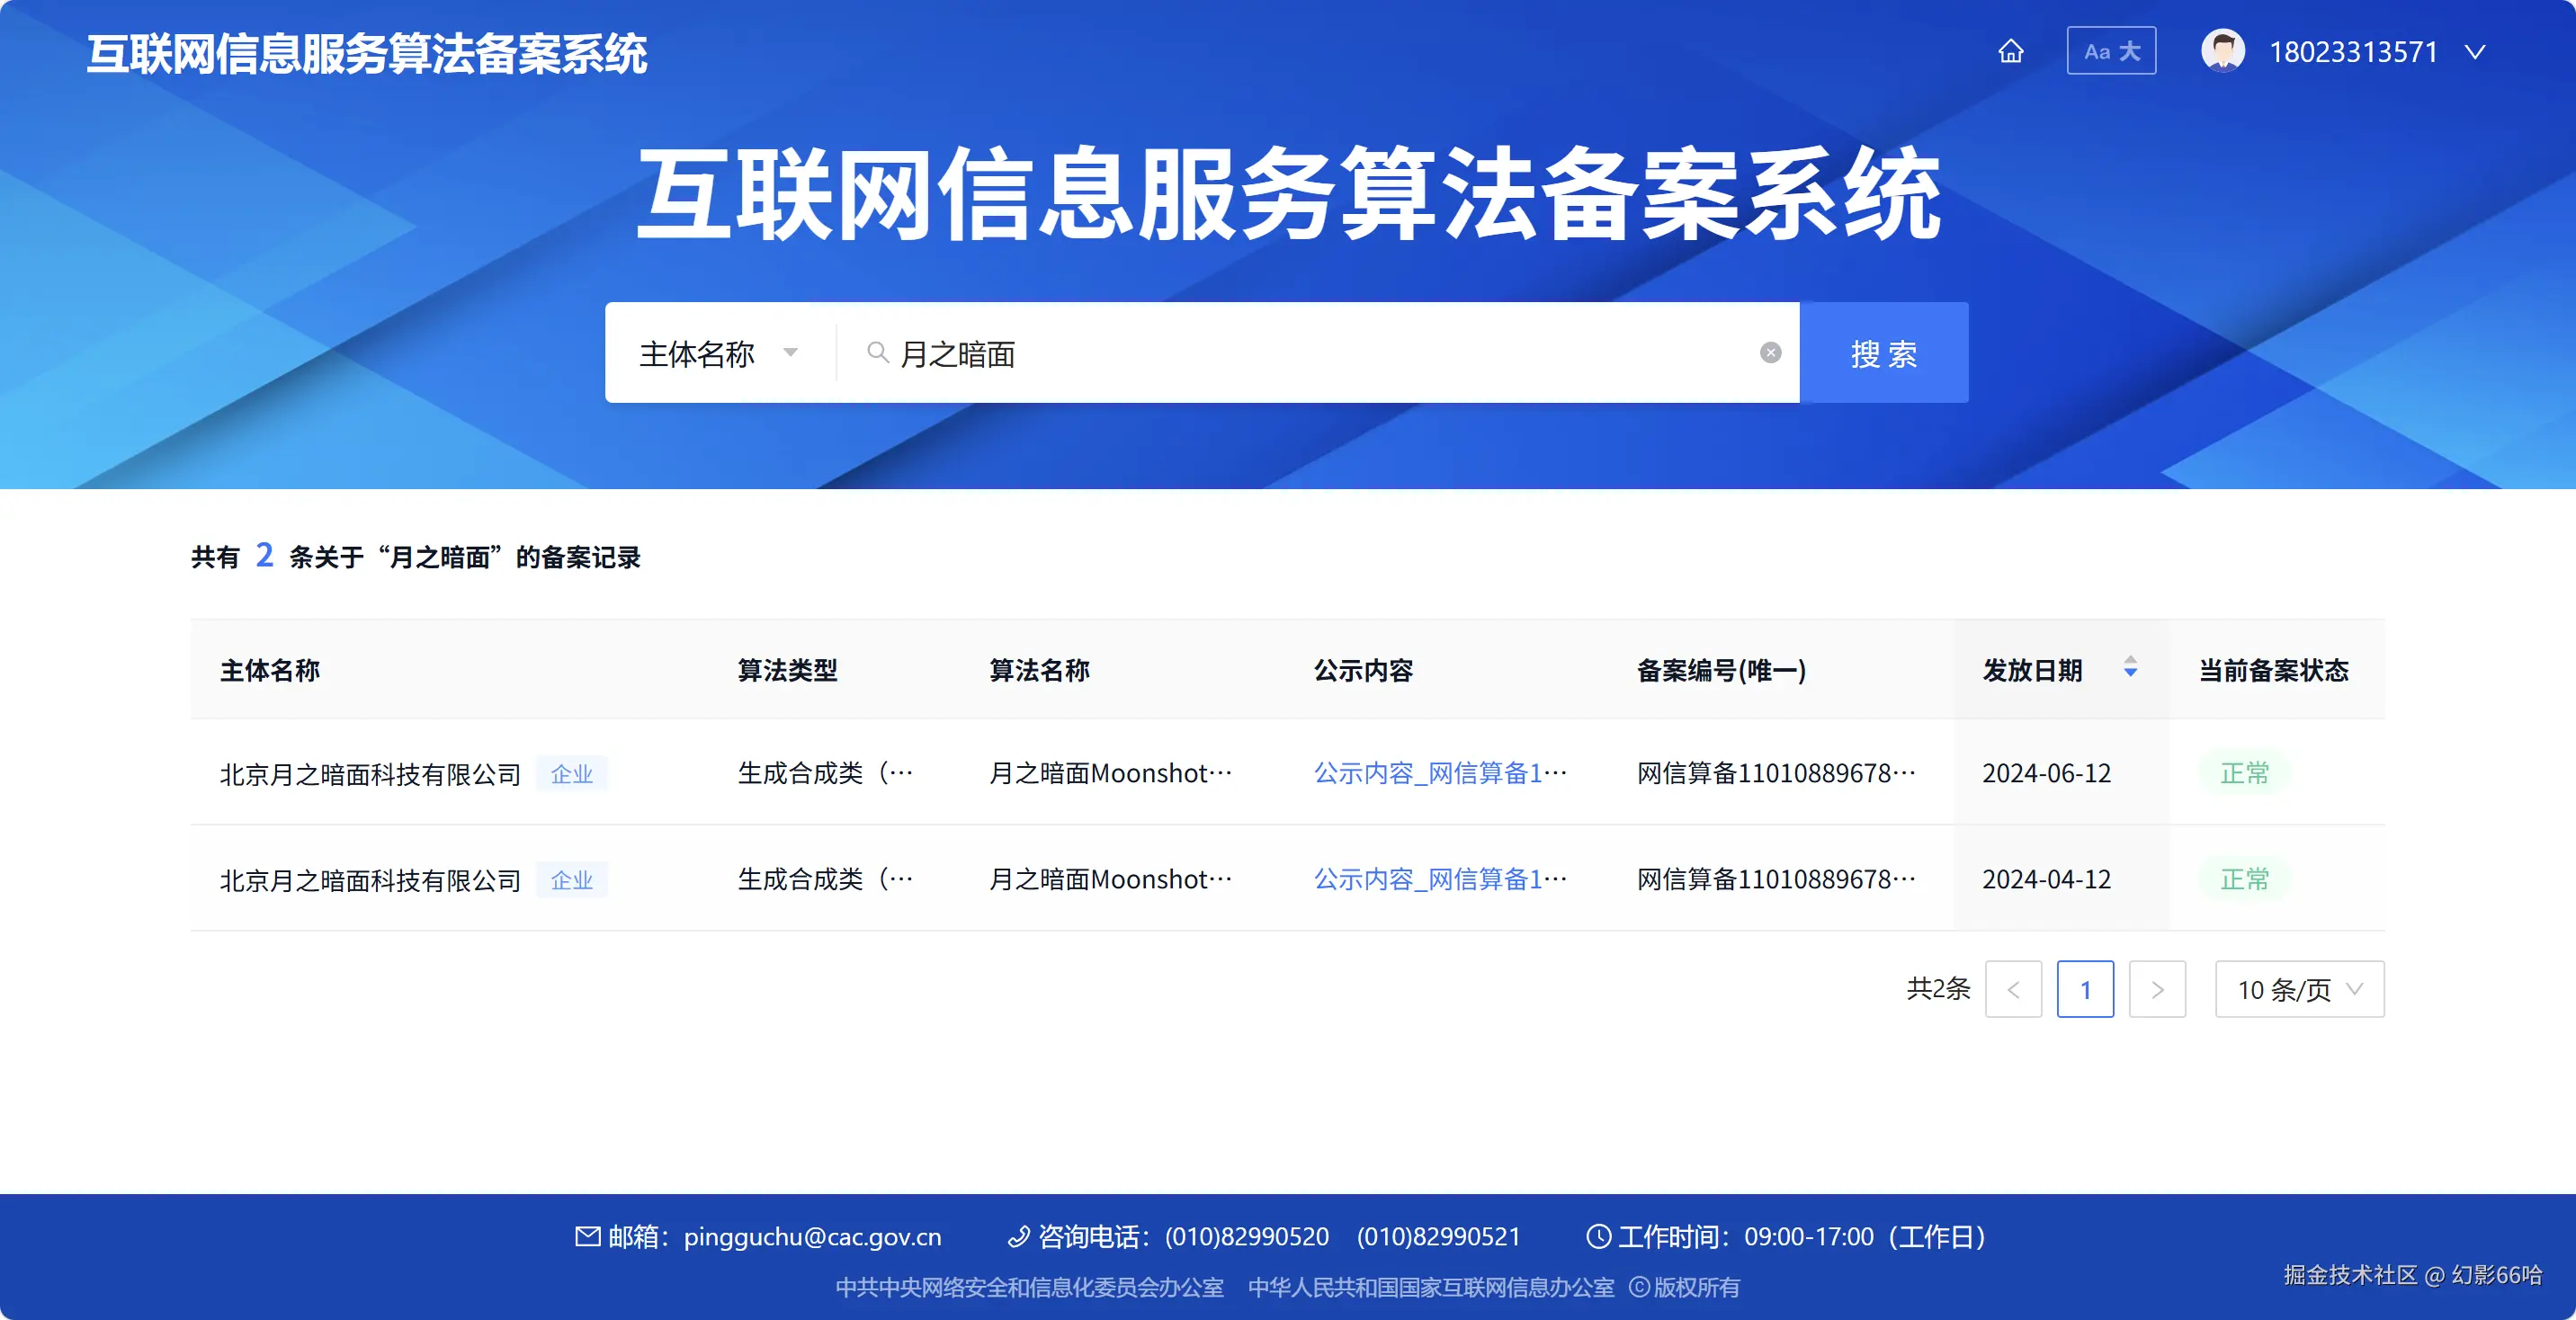Go to the home page icon
This screenshot has height=1320, width=2576.
tap(2011, 51)
